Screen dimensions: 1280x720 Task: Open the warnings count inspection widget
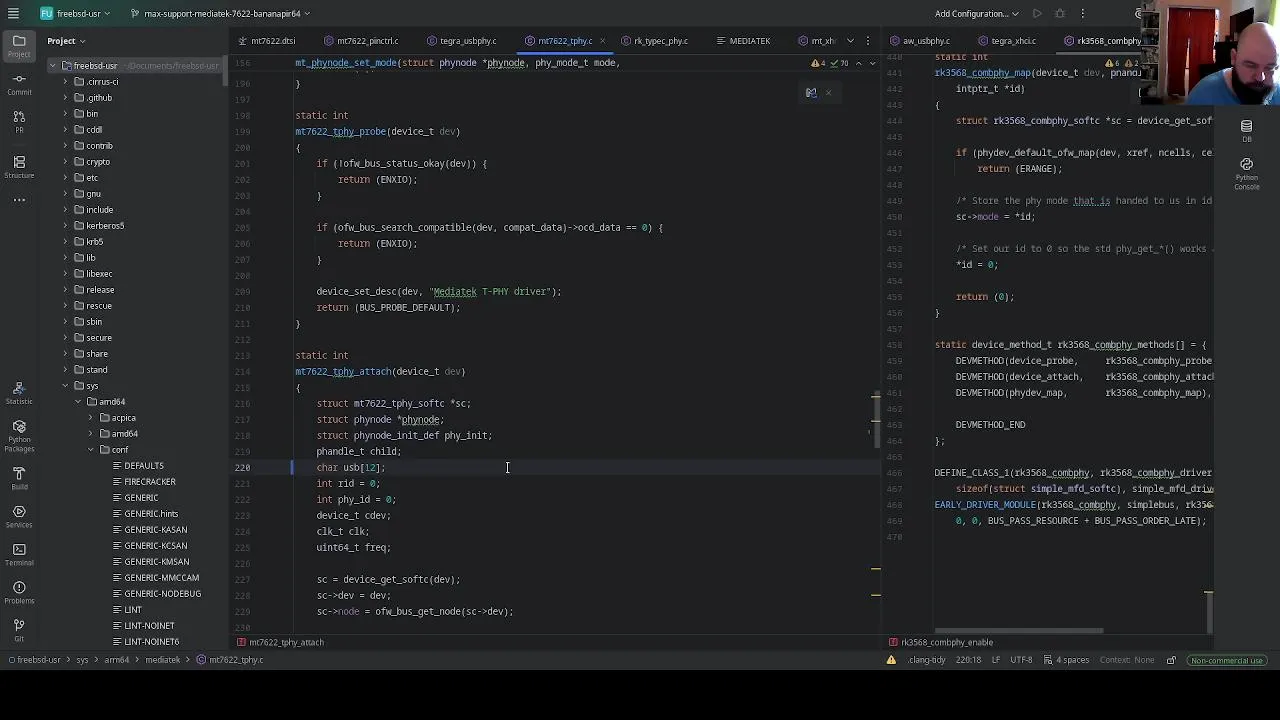830,63
